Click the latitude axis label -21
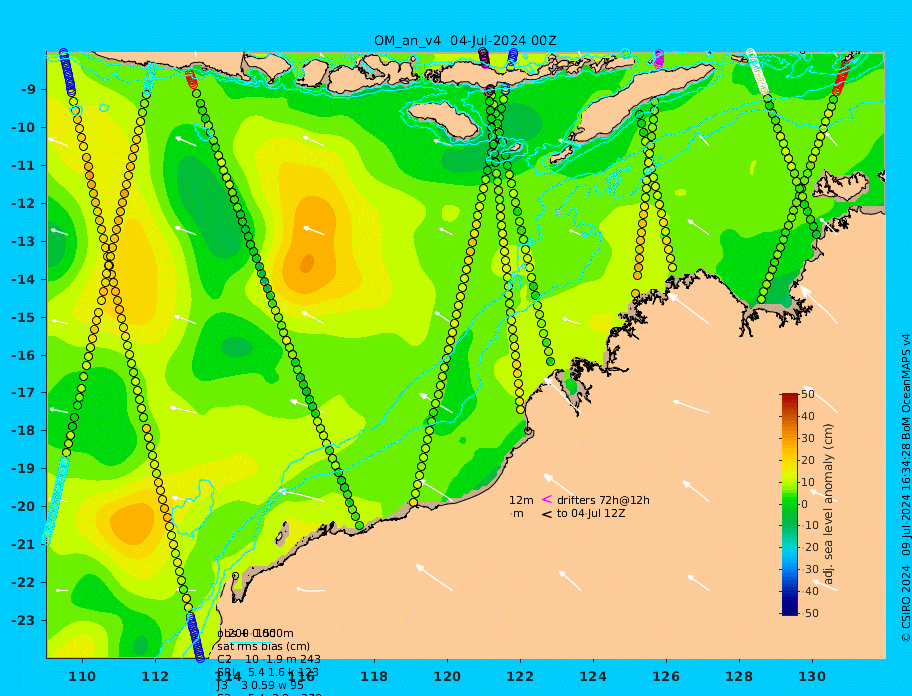 (24, 545)
